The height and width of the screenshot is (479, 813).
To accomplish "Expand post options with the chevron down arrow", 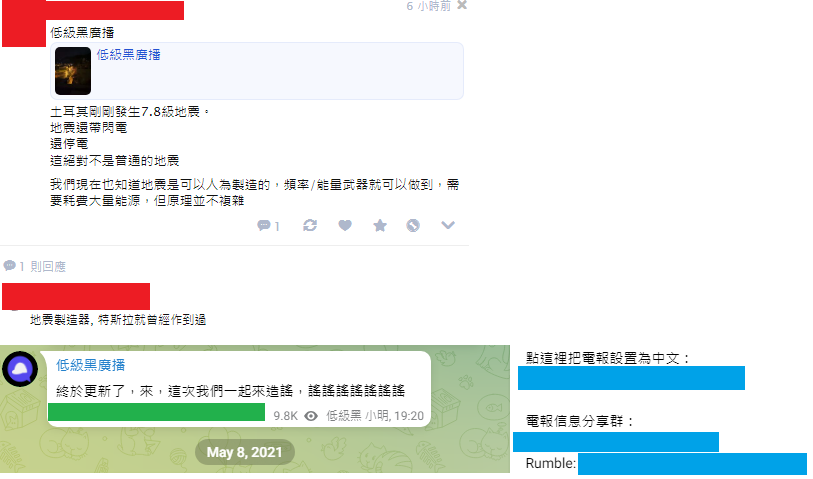I will click(448, 225).
